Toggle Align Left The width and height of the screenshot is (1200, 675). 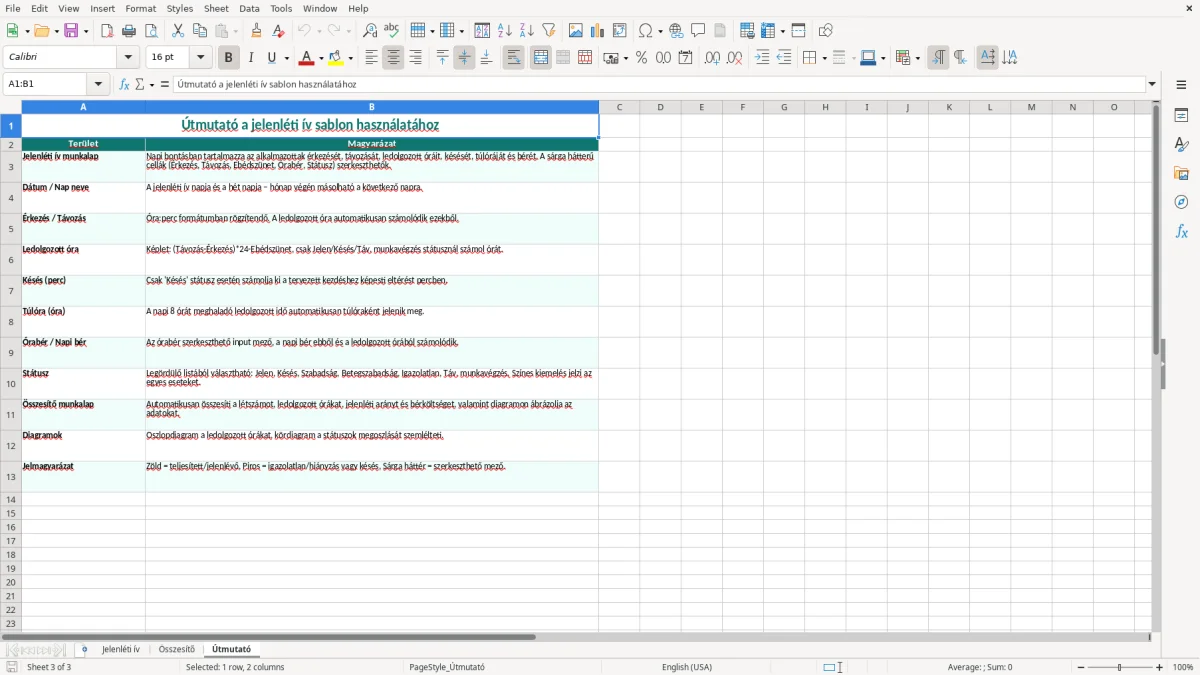click(371, 58)
